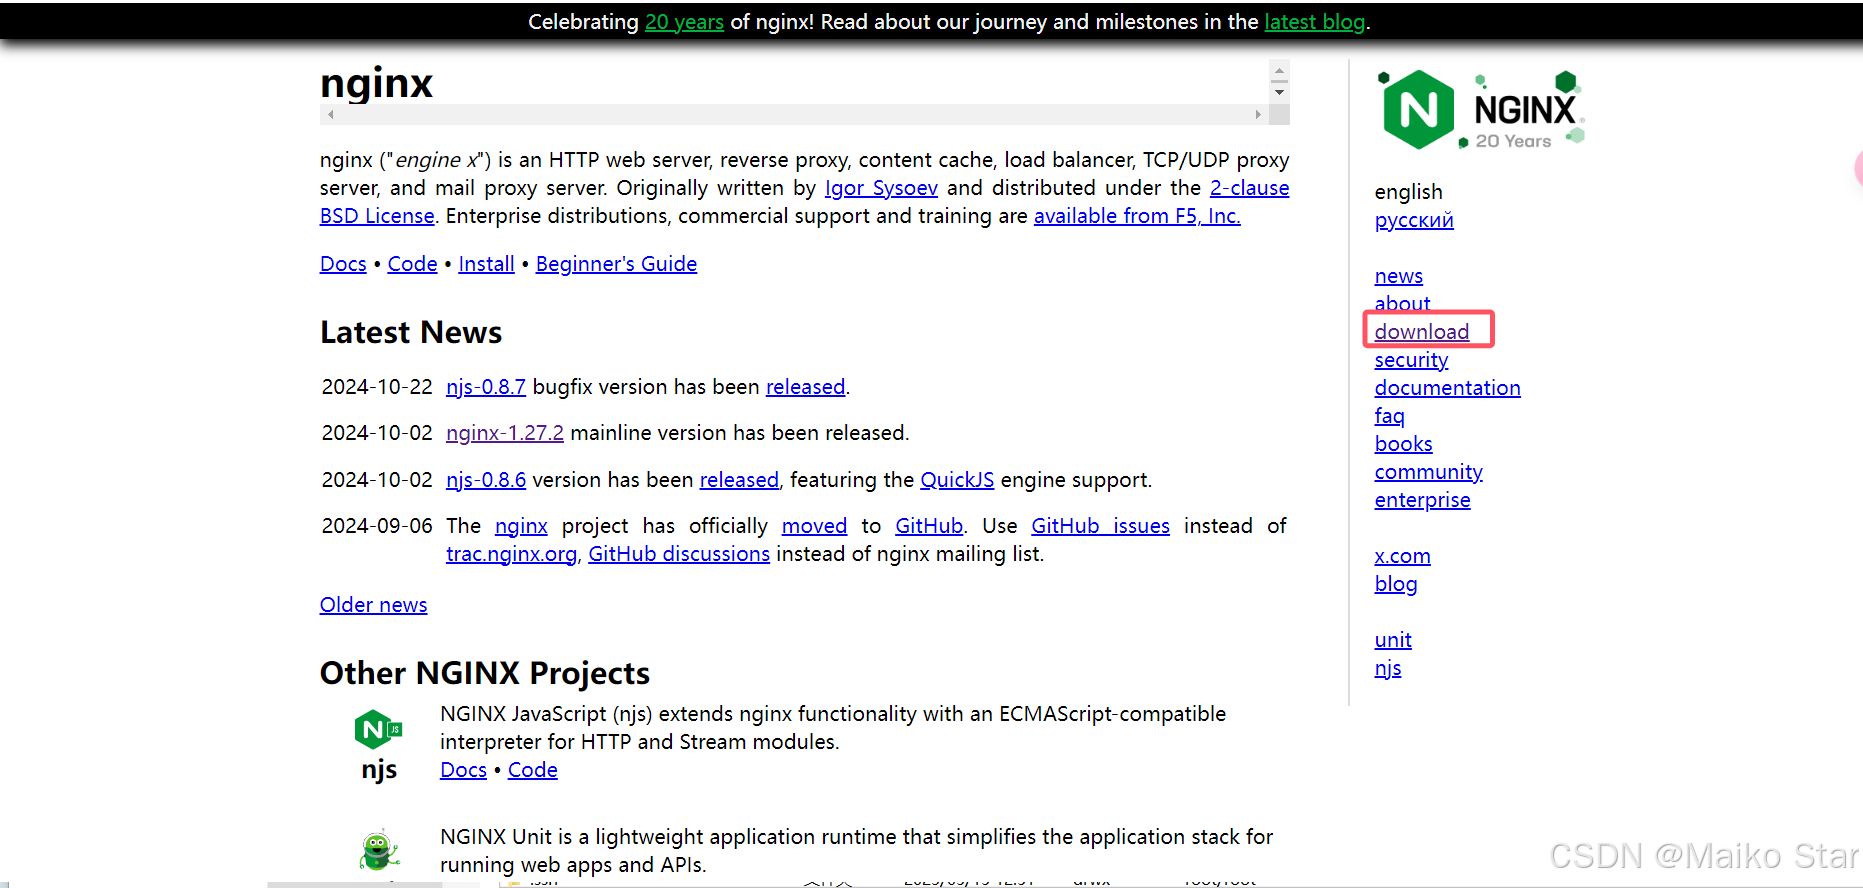1863x888 pixels.
Task: Click the njs project logo icon
Action: click(x=378, y=730)
